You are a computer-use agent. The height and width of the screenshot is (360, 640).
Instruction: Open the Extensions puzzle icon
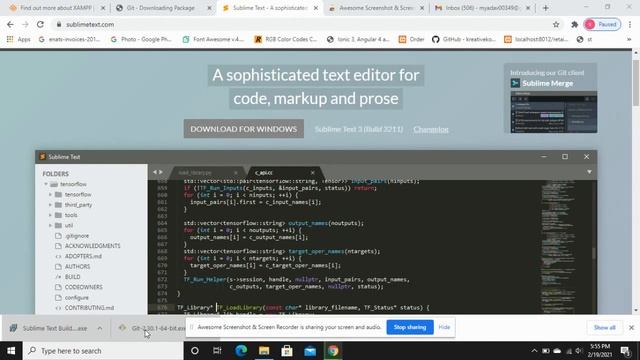point(575,24)
